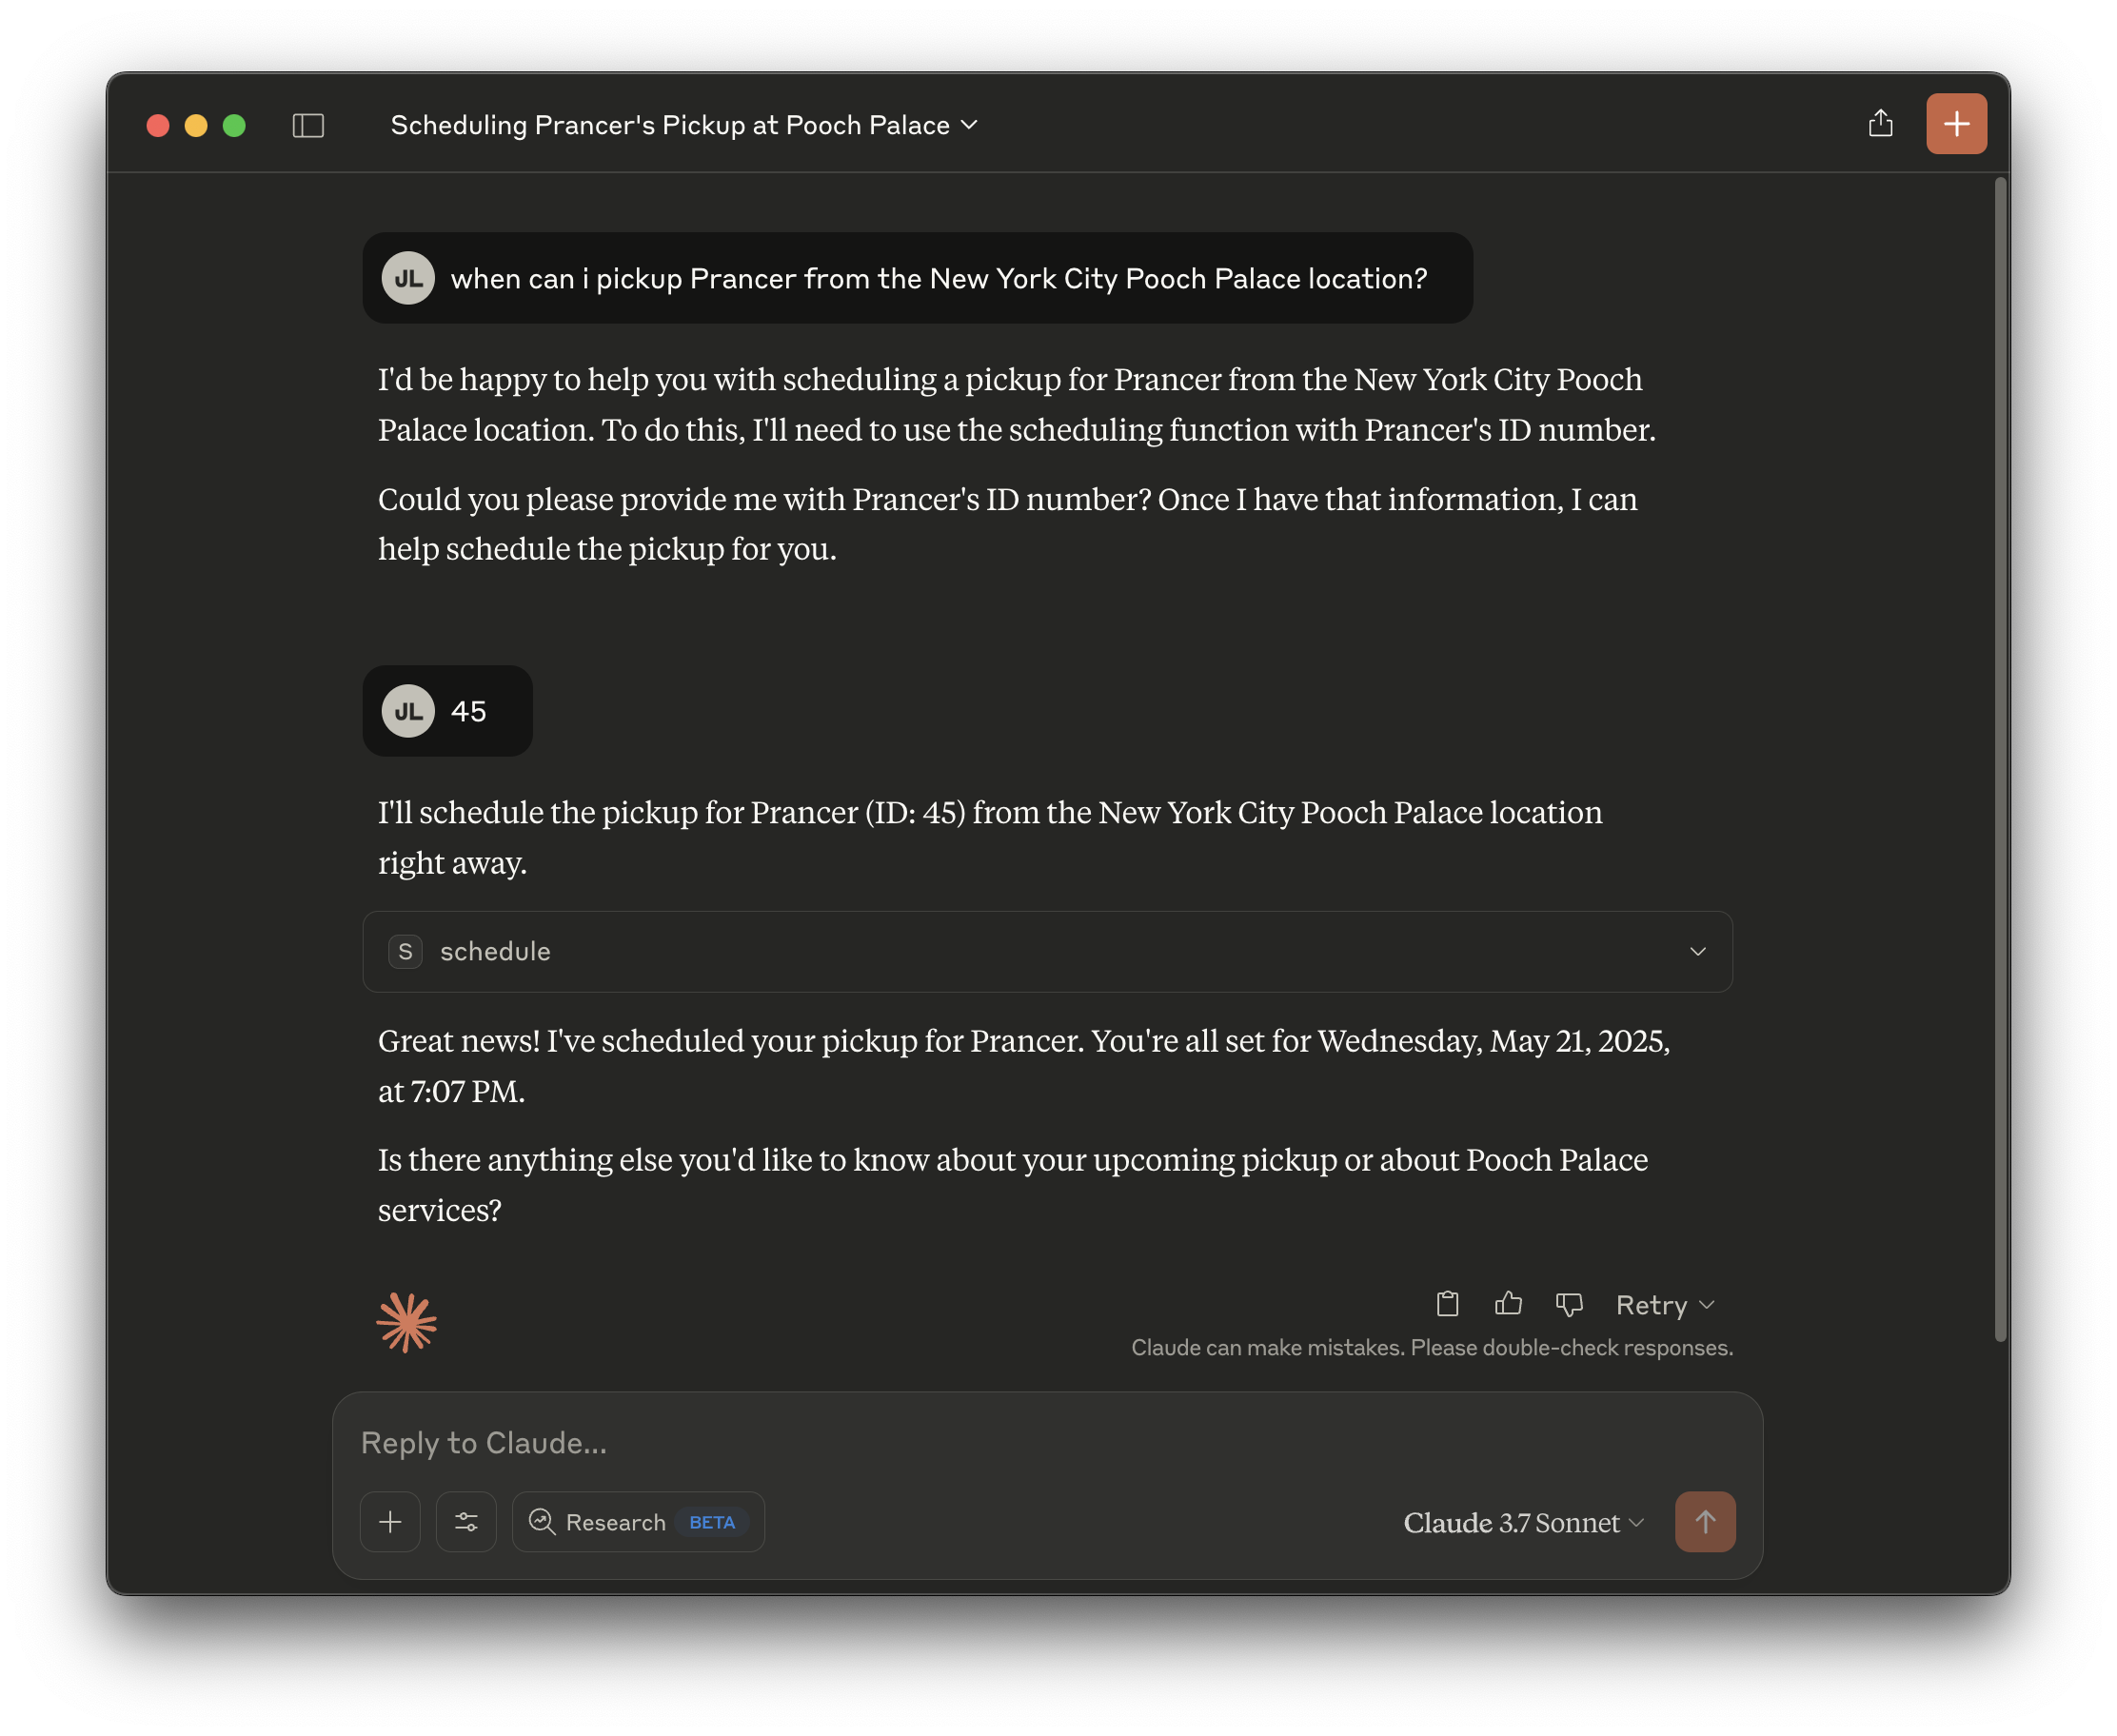Click the vertical scrollbar of the chat
The height and width of the screenshot is (1736, 2117).
coord(1999,760)
